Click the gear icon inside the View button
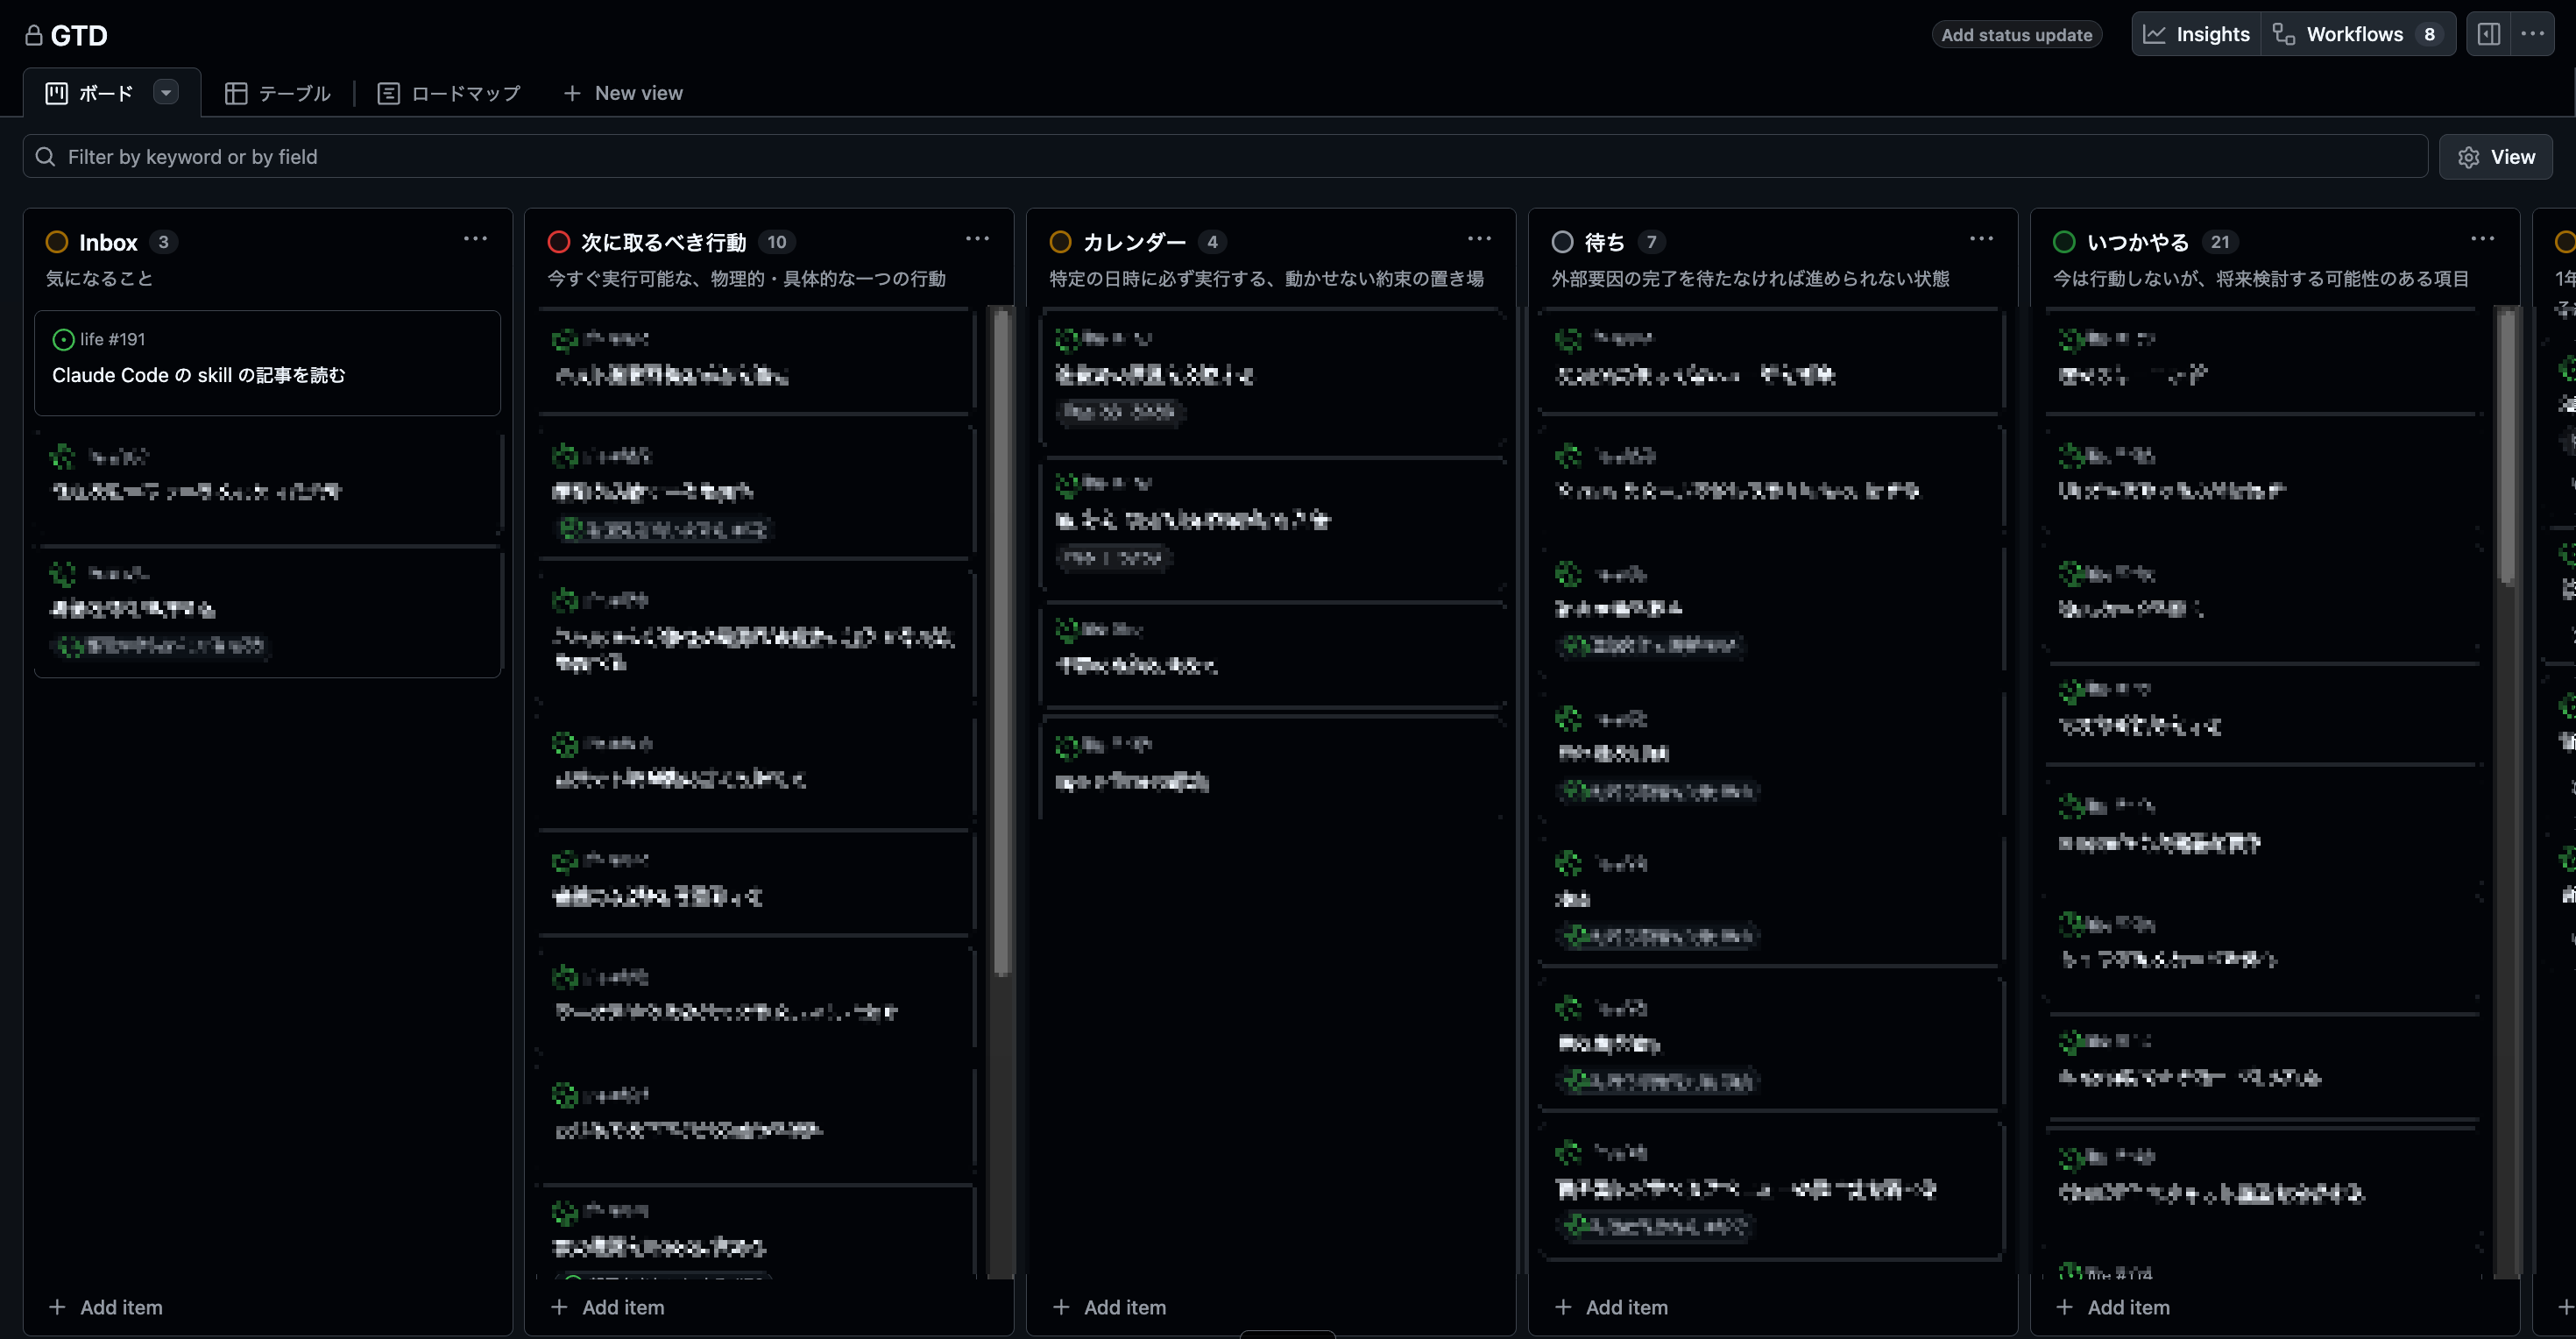The width and height of the screenshot is (2576, 1339). tap(2469, 157)
